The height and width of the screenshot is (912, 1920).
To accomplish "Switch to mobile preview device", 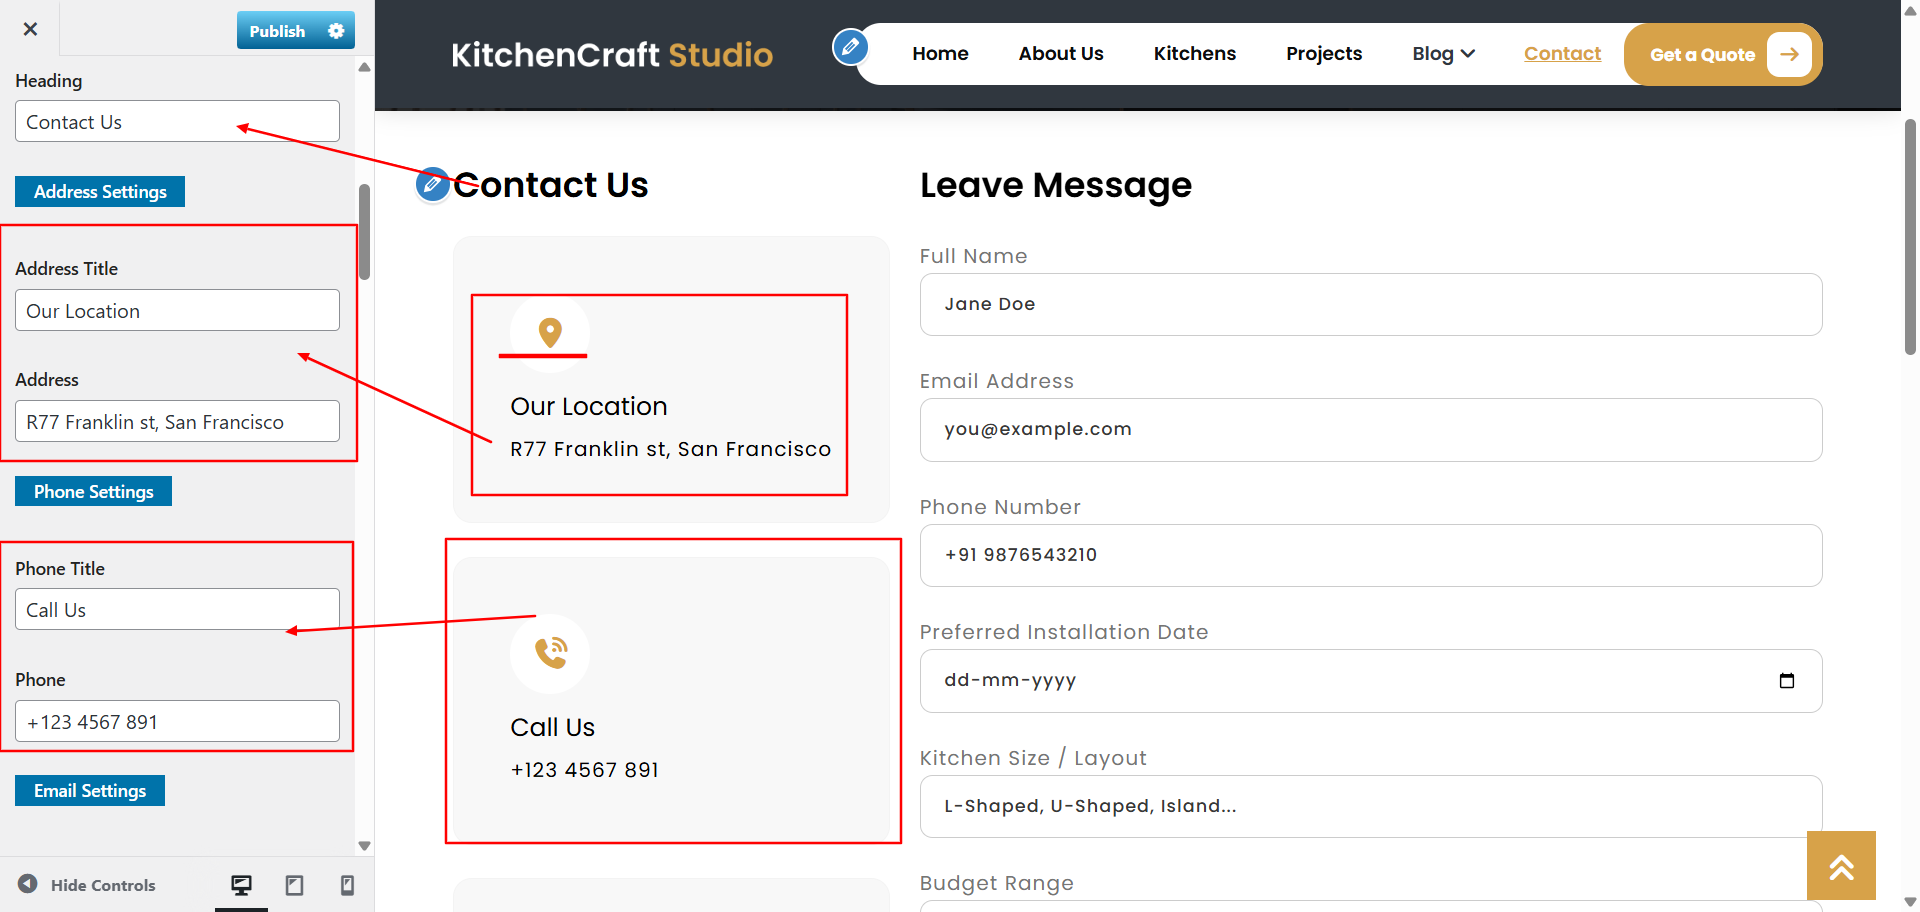I will tap(347, 885).
